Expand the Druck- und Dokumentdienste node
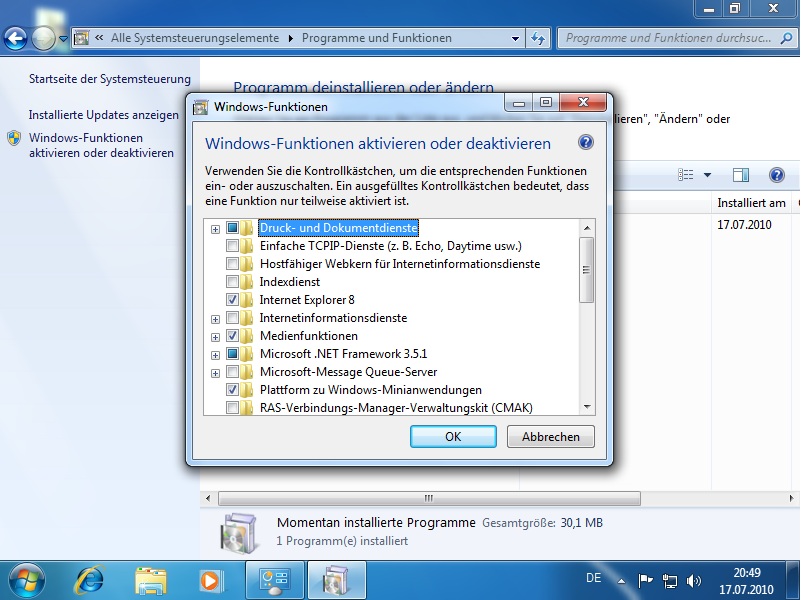The image size is (801, 600). [215, 229]
